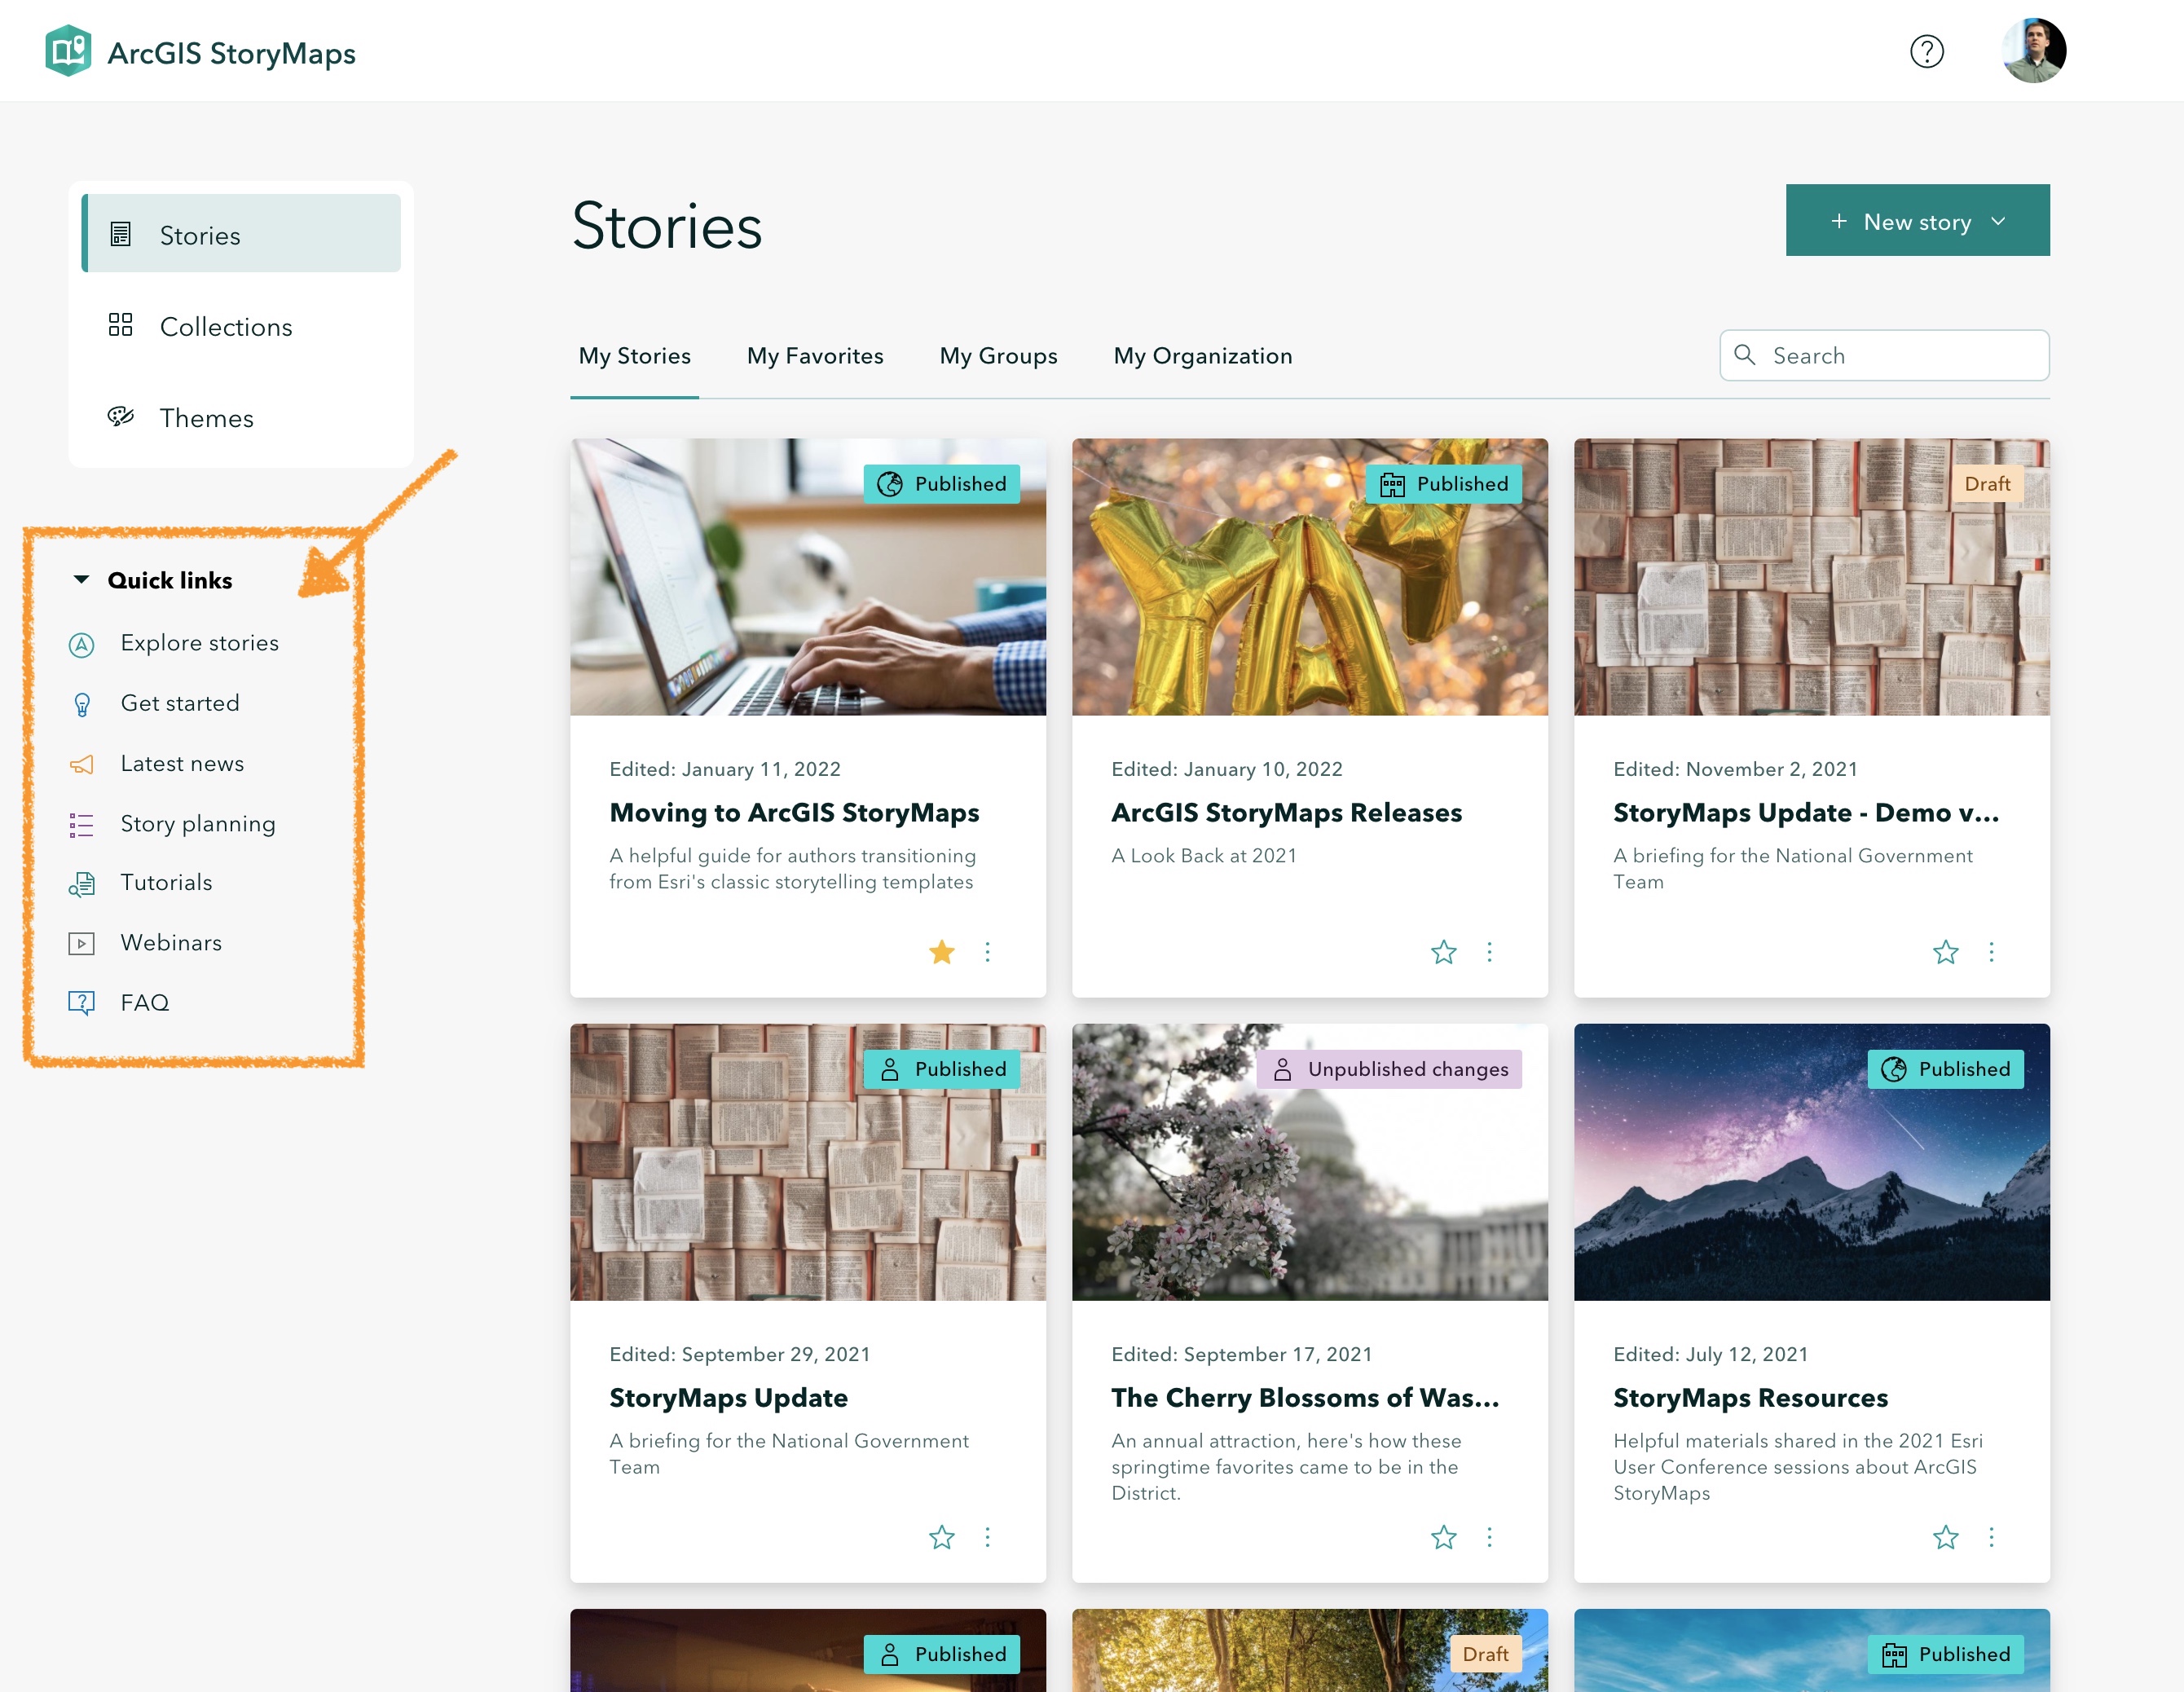Click the Explore stories link
The width and height of the screenshot is (2184, 1692).
coord(199,643)
